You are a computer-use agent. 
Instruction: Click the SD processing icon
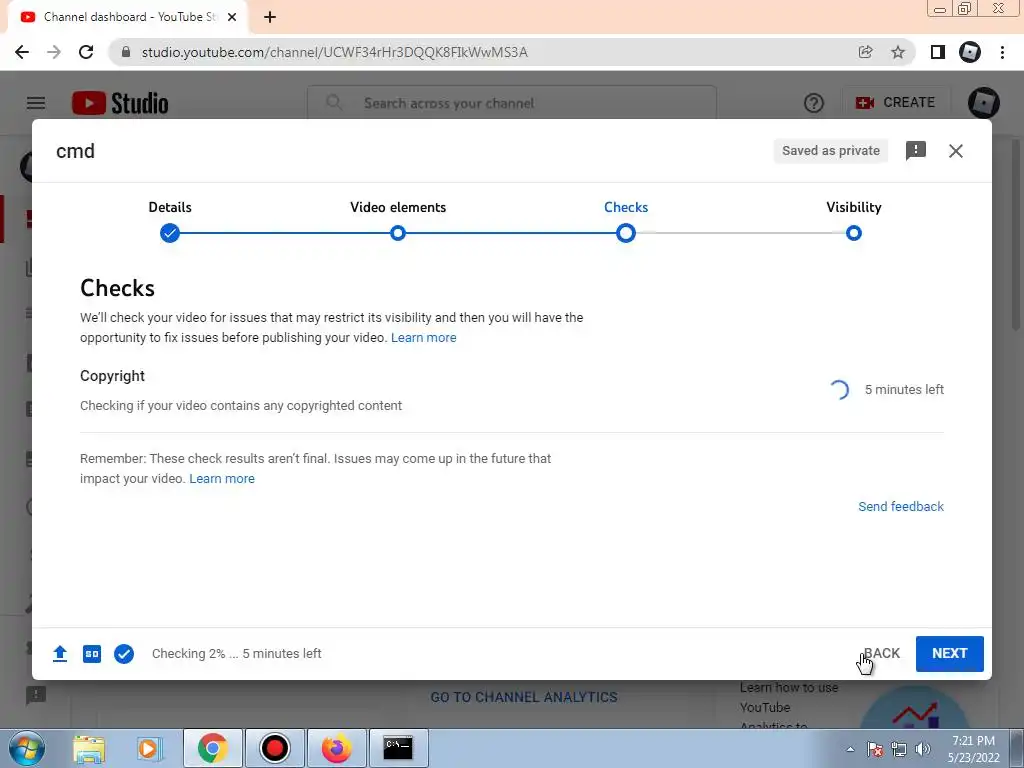pos(92,654)
